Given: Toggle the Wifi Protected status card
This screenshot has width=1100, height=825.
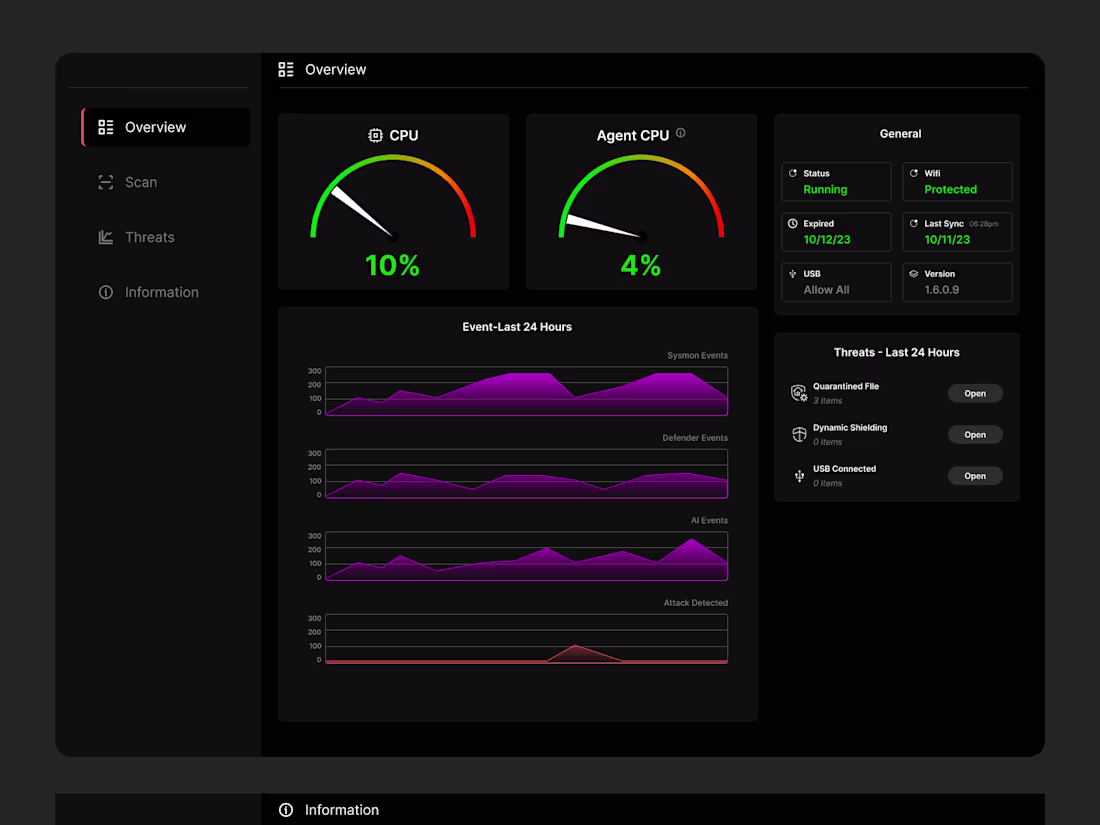Looking at the screenshot, I should [957, 182].
